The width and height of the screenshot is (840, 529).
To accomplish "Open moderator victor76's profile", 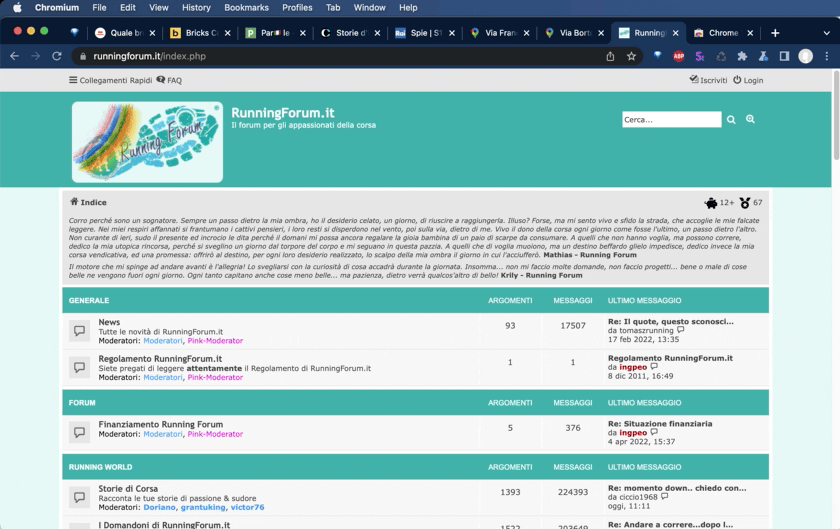I will coord(248,507).
